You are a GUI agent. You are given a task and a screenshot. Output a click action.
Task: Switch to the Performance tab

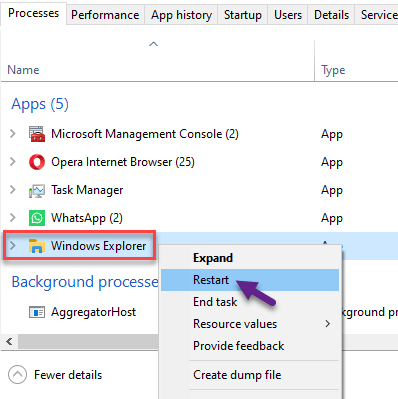(x=105, y=15)
